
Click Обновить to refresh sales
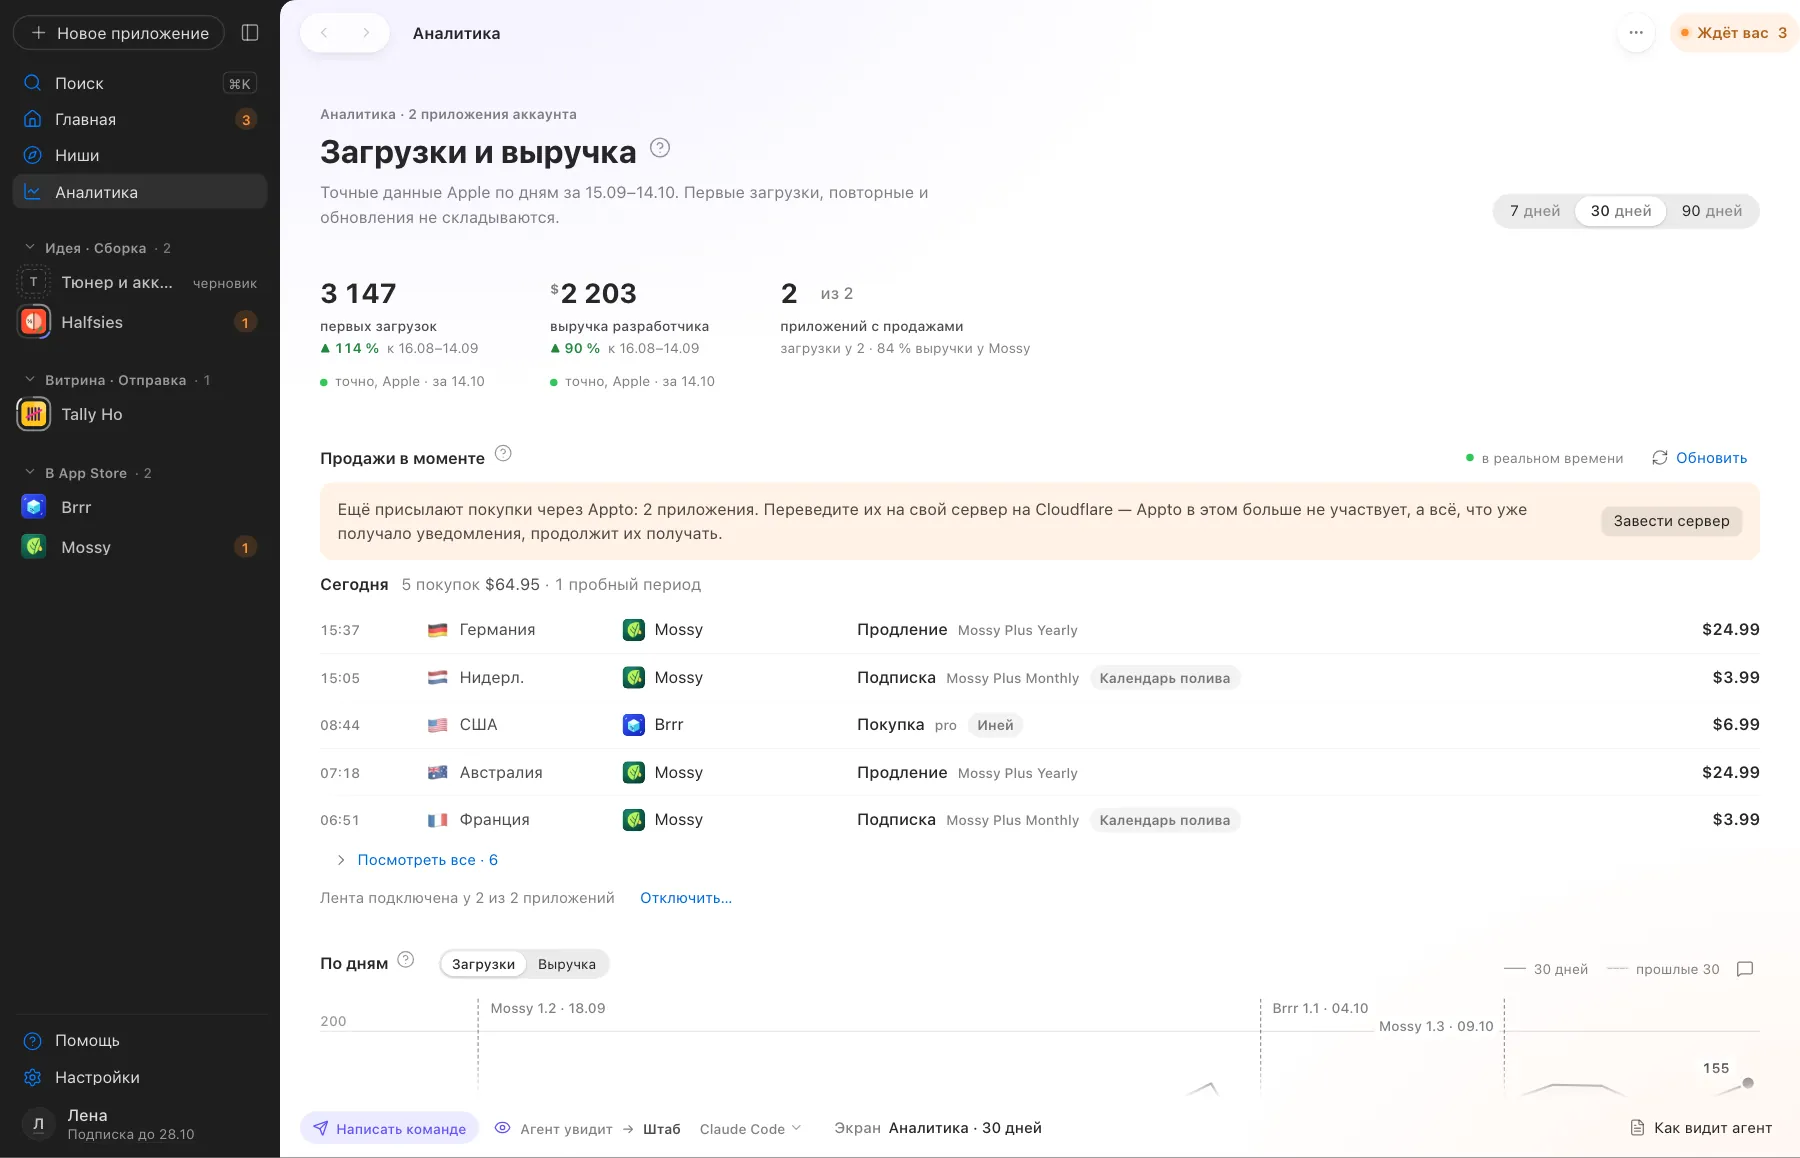(x=1700, y=458)
